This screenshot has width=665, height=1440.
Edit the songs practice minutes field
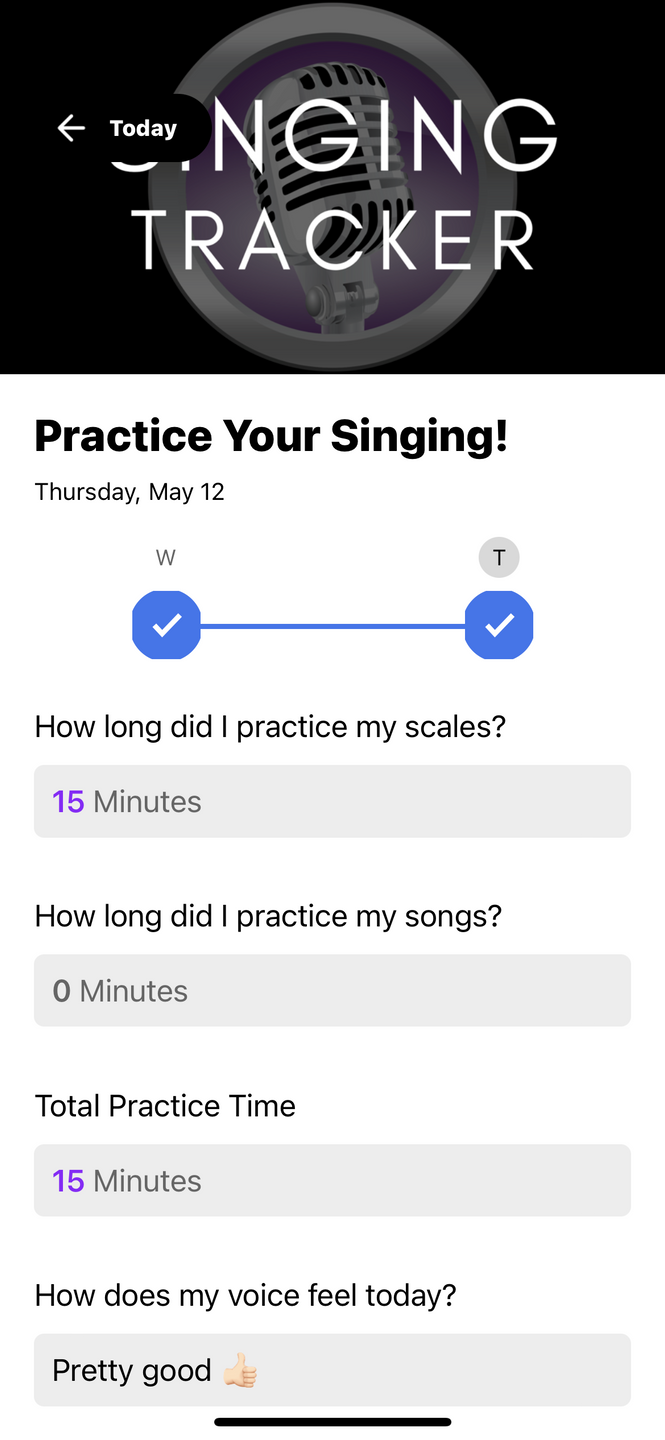point(332,990)
